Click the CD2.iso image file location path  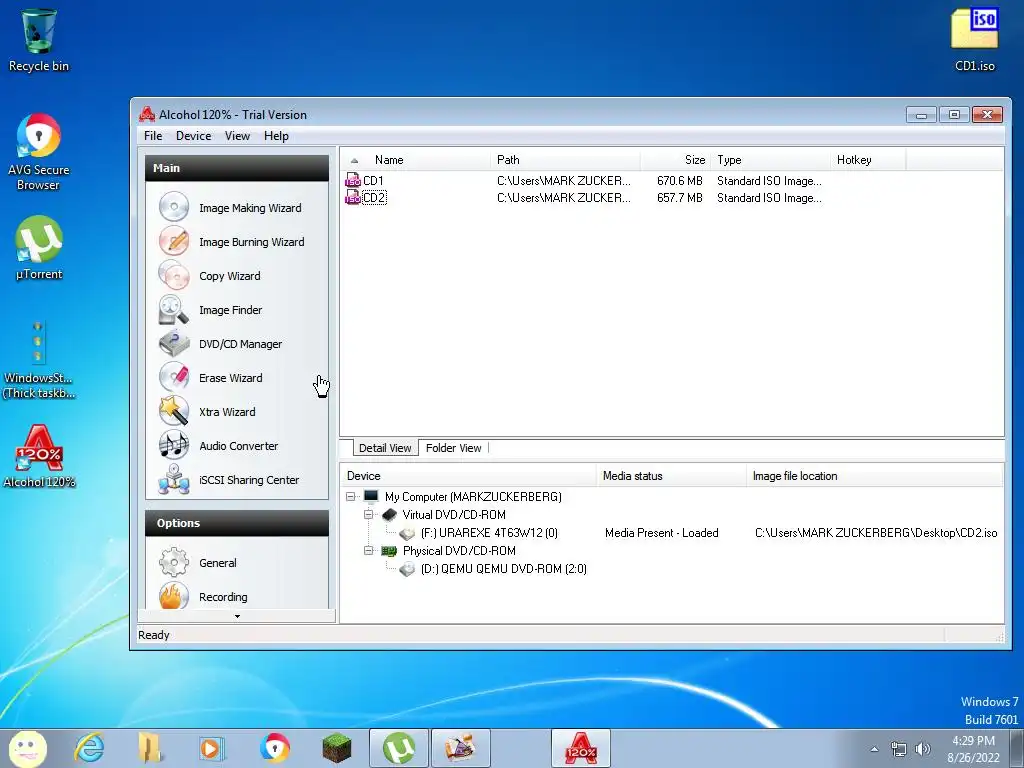click(x=876, y=533)
